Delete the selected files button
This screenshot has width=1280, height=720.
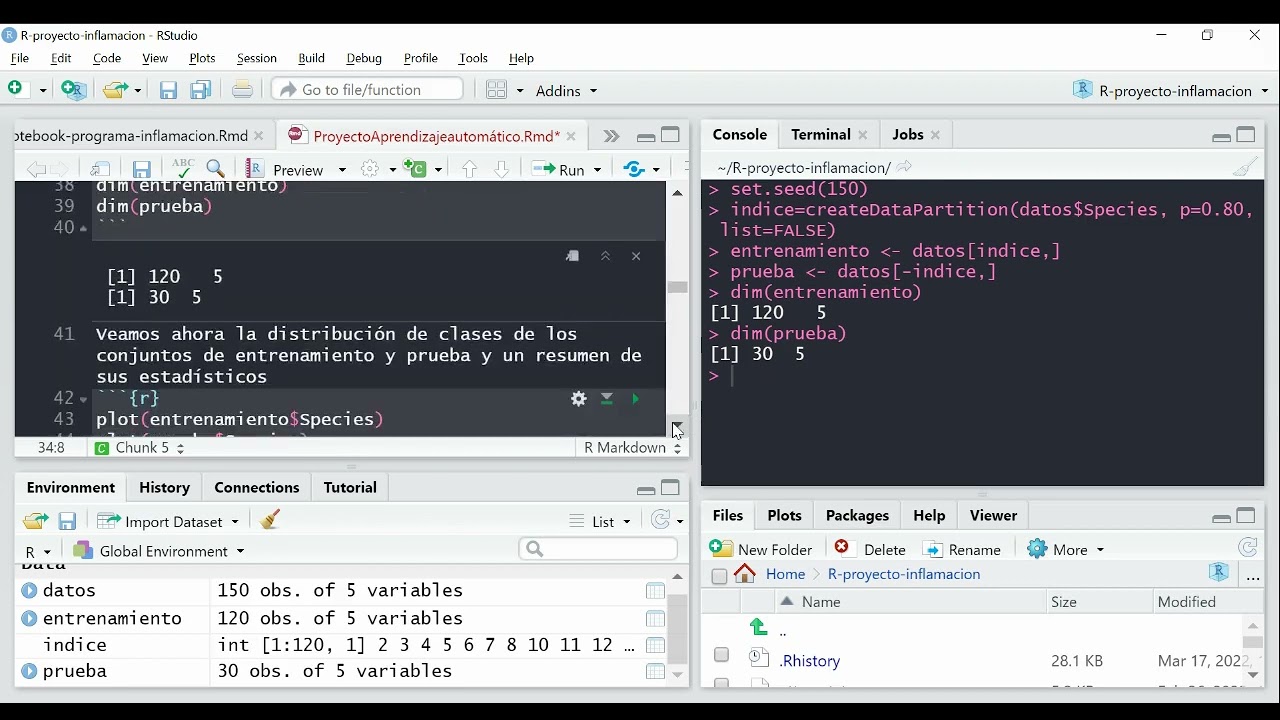pyautogui.click(x=870, y=549)
